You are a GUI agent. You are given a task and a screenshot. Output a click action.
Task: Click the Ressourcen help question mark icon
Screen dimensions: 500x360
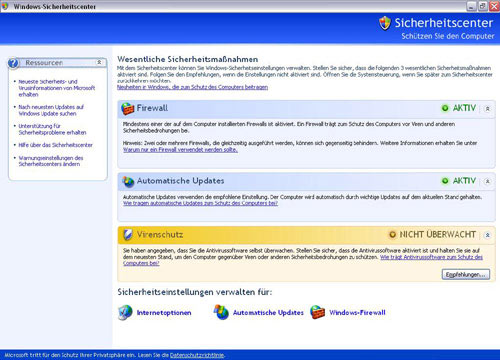click(x=13, y=63)
